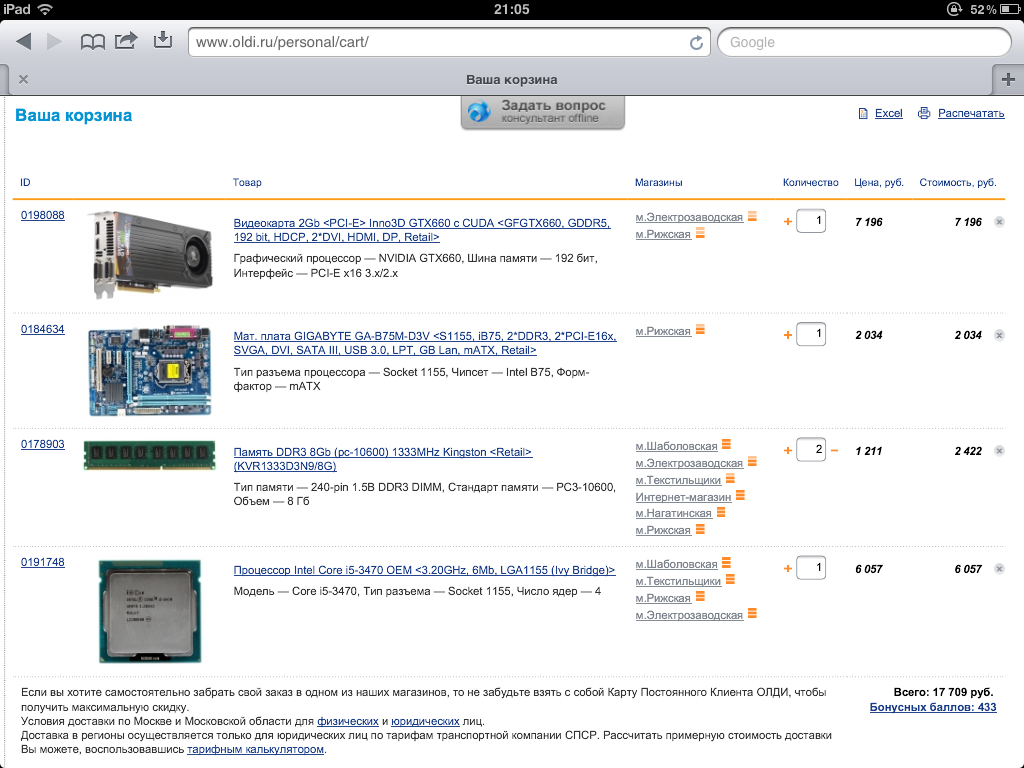The width and height of the screenshot is (1024, 768).
Task: Tap the URL address field
Action: [x=449, y=42]
